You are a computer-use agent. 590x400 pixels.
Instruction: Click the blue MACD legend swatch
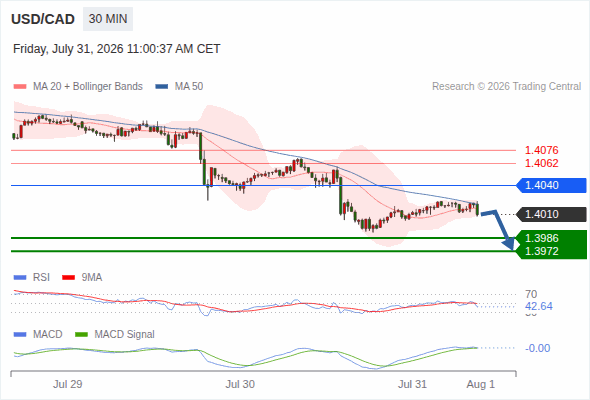pyautogui.click(x=20, y=334)
